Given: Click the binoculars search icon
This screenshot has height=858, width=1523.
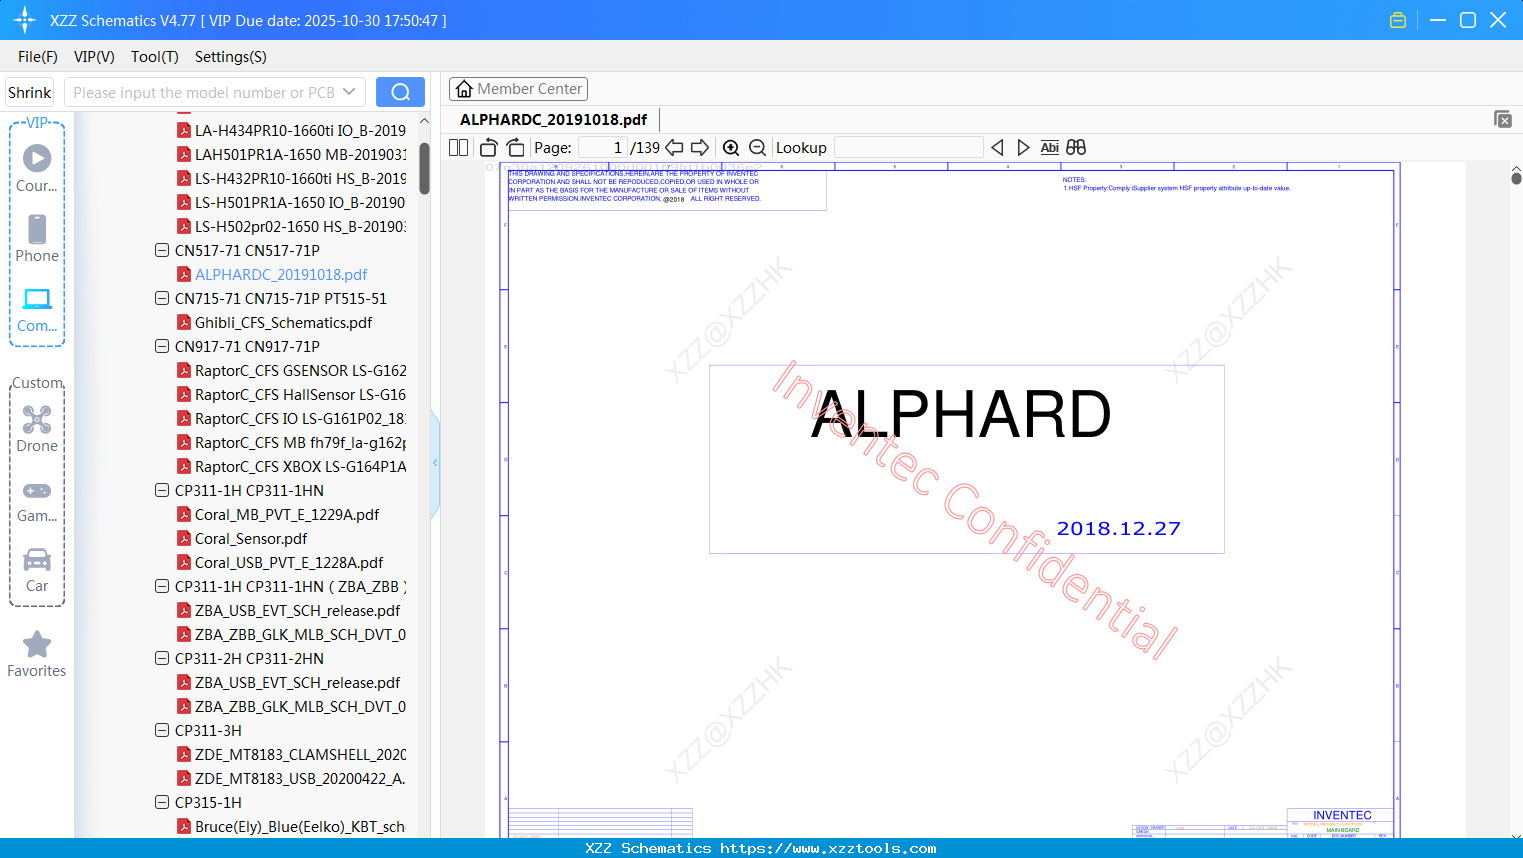Looking at the screenshot, I should point(1076,147).
